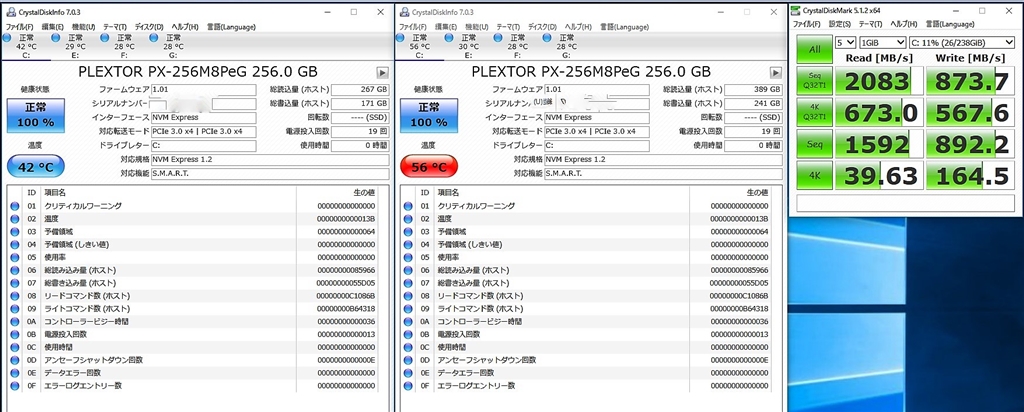
Task: Open the ヘルプ(H) menu in CrystalDiskMark
Action: [x=904, y=24]
